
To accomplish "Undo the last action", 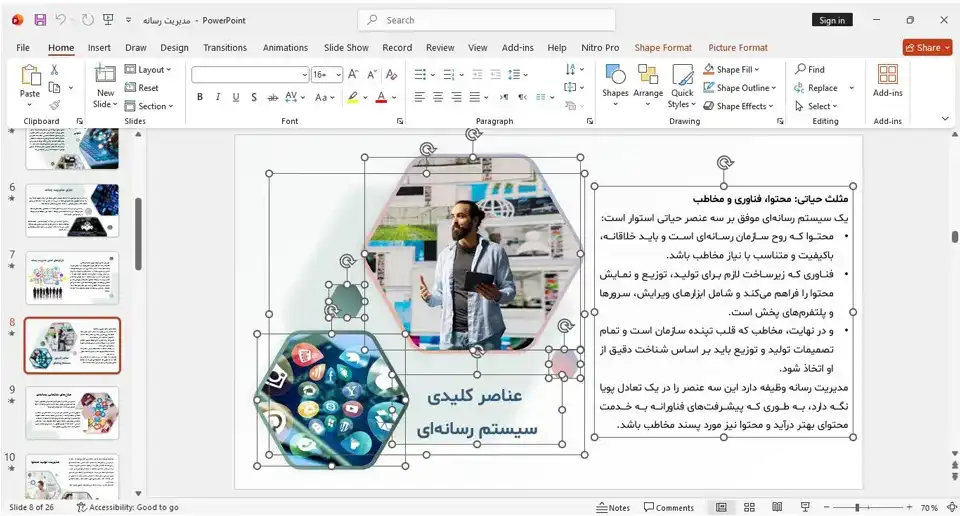I will click(x=61, y=20).
